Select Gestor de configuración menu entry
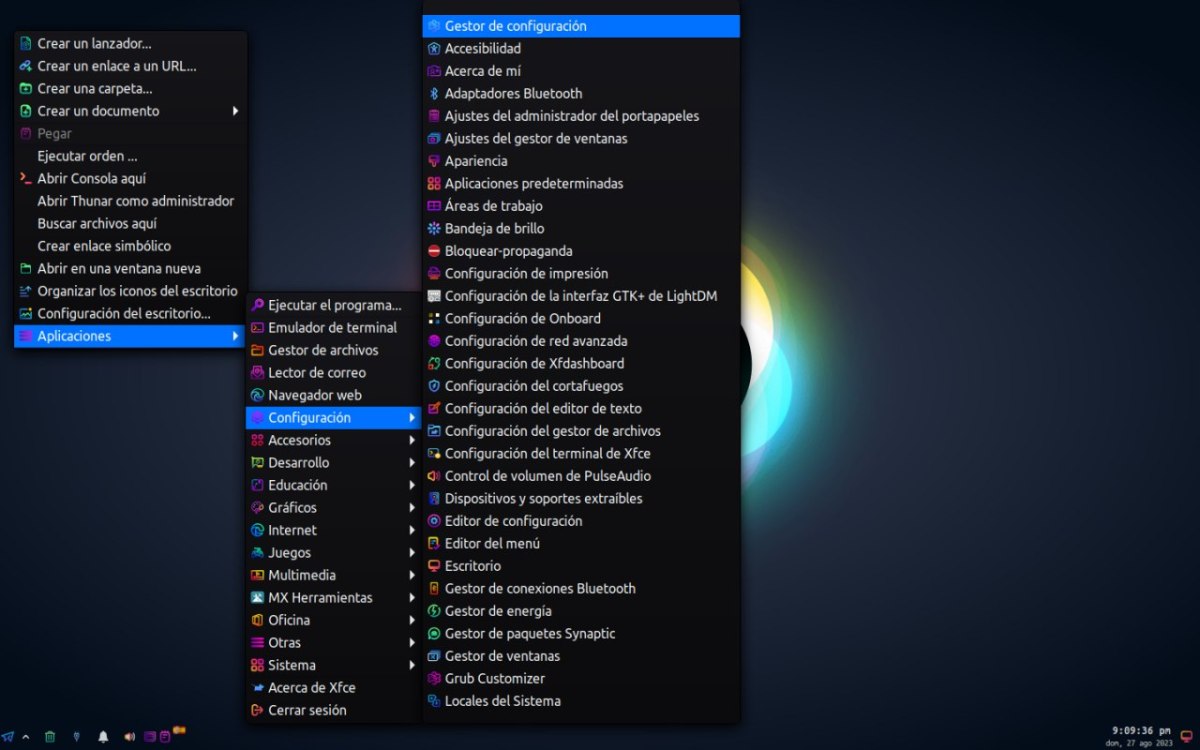The height and width of the screenshot is (750, 1200). pyautogui.click(x=515, y=26)
